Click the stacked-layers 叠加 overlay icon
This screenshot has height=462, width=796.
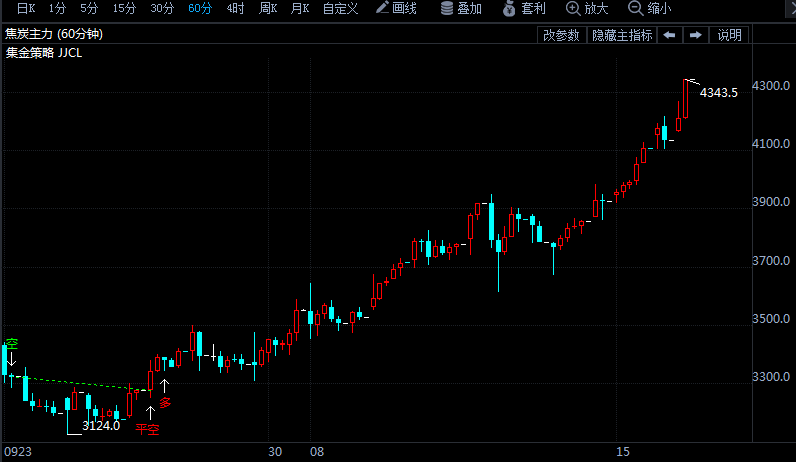coord(447,8)
